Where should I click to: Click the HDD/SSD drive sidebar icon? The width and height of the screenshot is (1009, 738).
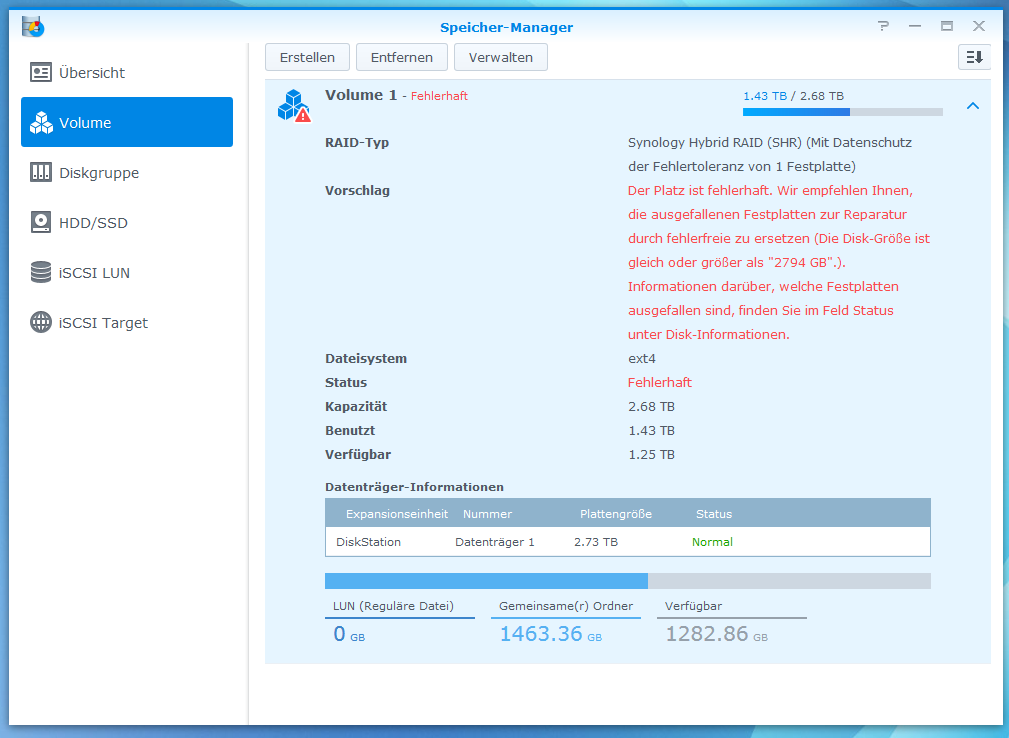pos(41,223)
